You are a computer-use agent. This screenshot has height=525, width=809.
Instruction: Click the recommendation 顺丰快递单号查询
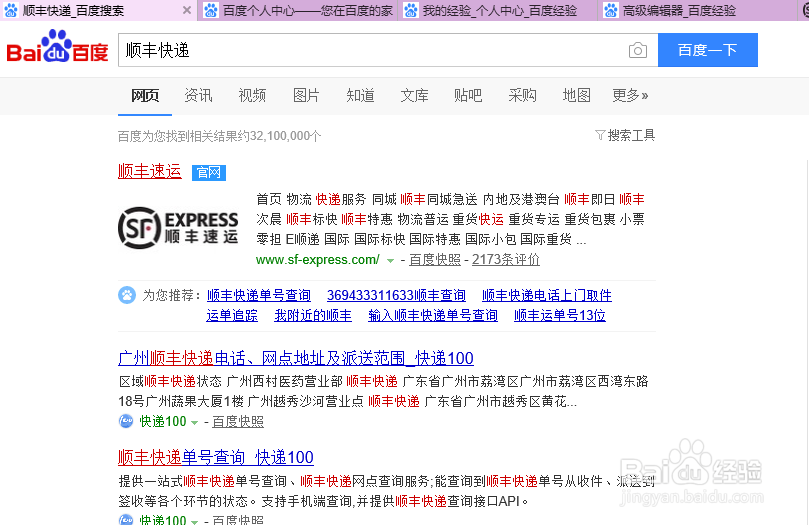tap(258, 296)
